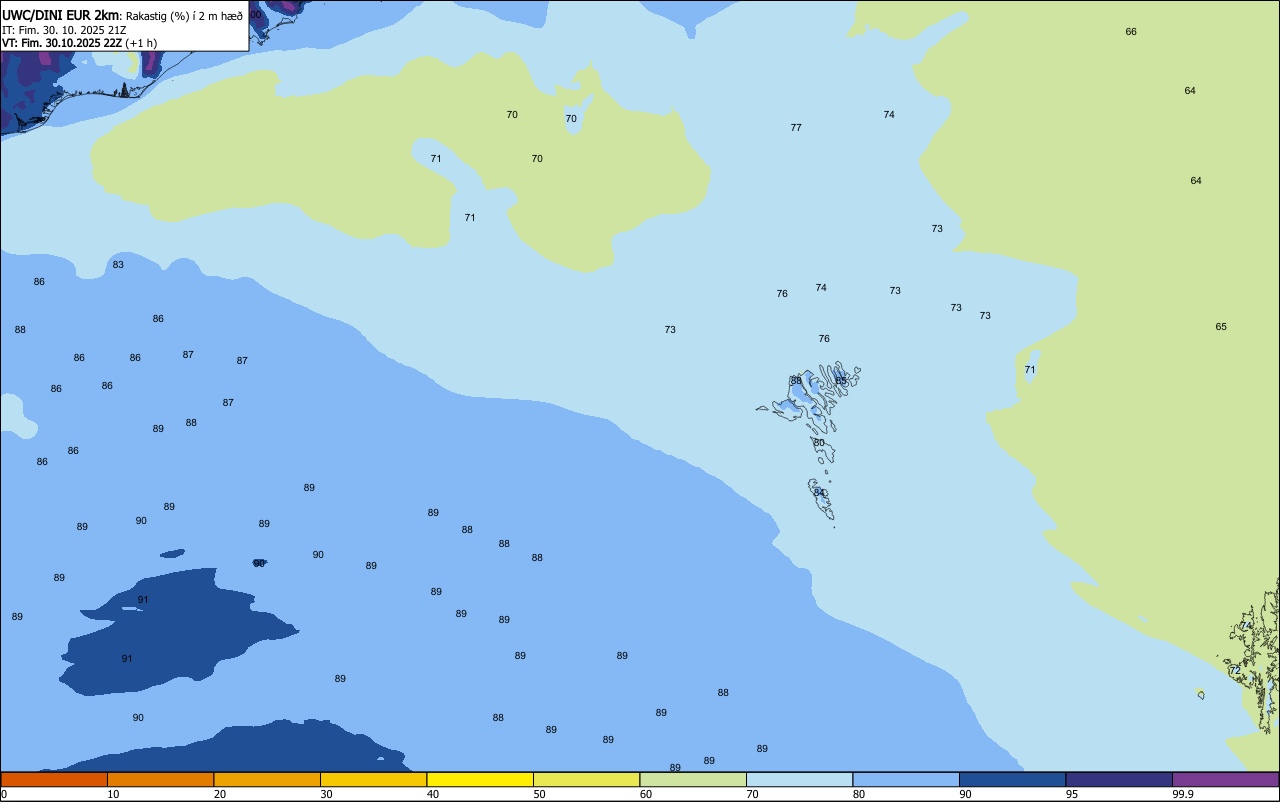Click the legend tick label 40
Screen dimensions: 1280x802
433,794
